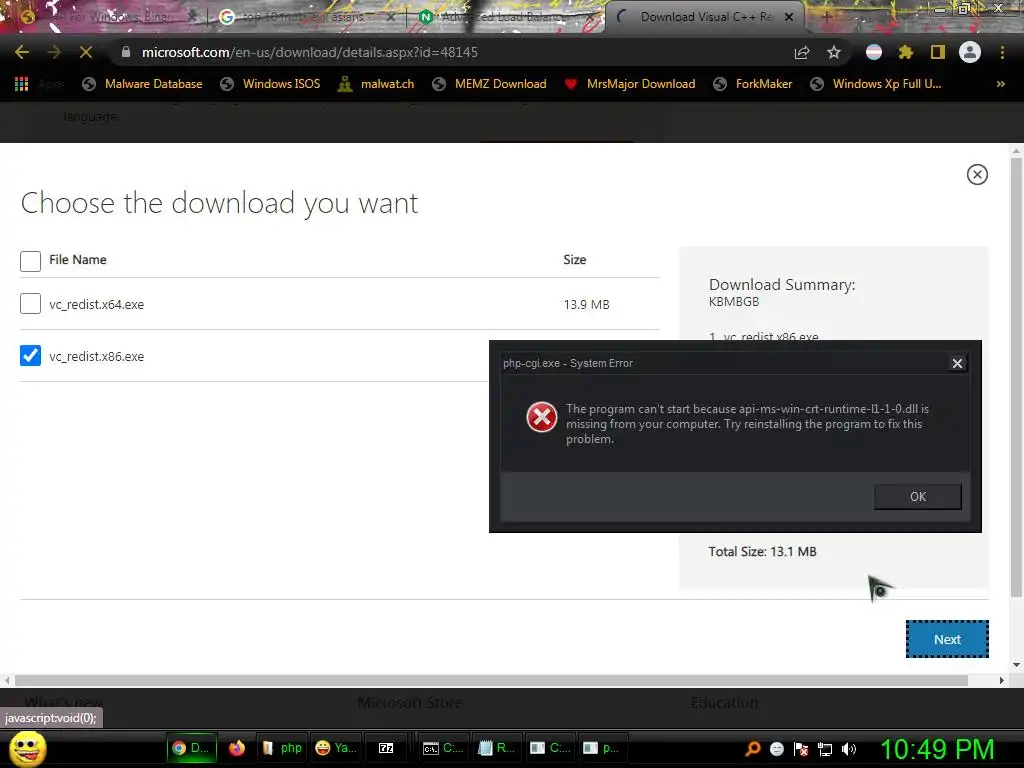
Task: Click the red error icon in dialog
Action: (542, 417)
